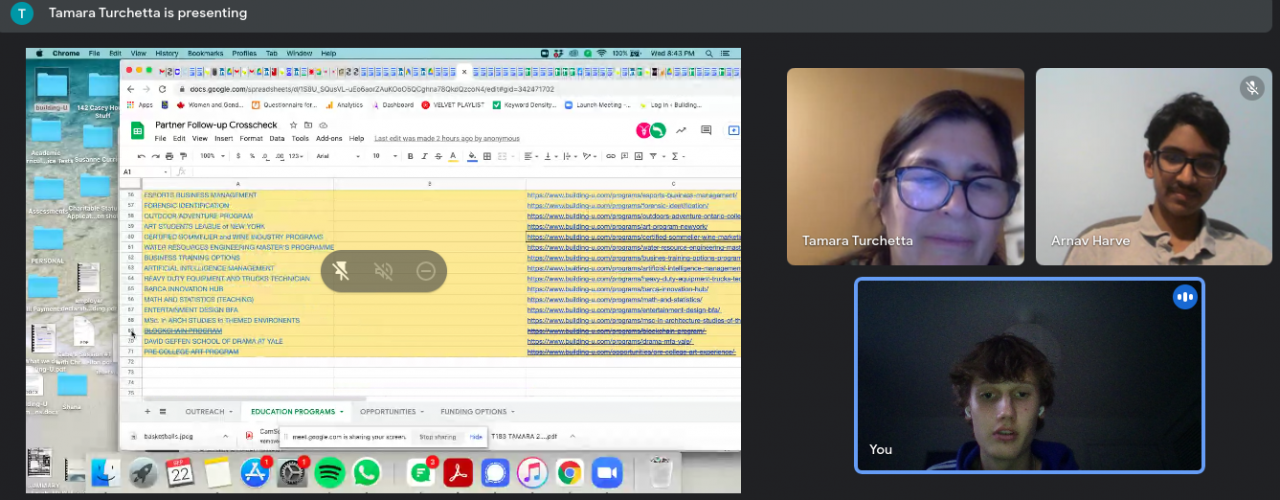Open the horizontal align dropdown
This screenshot has width=1280, height=500.
tap(530, 156)
